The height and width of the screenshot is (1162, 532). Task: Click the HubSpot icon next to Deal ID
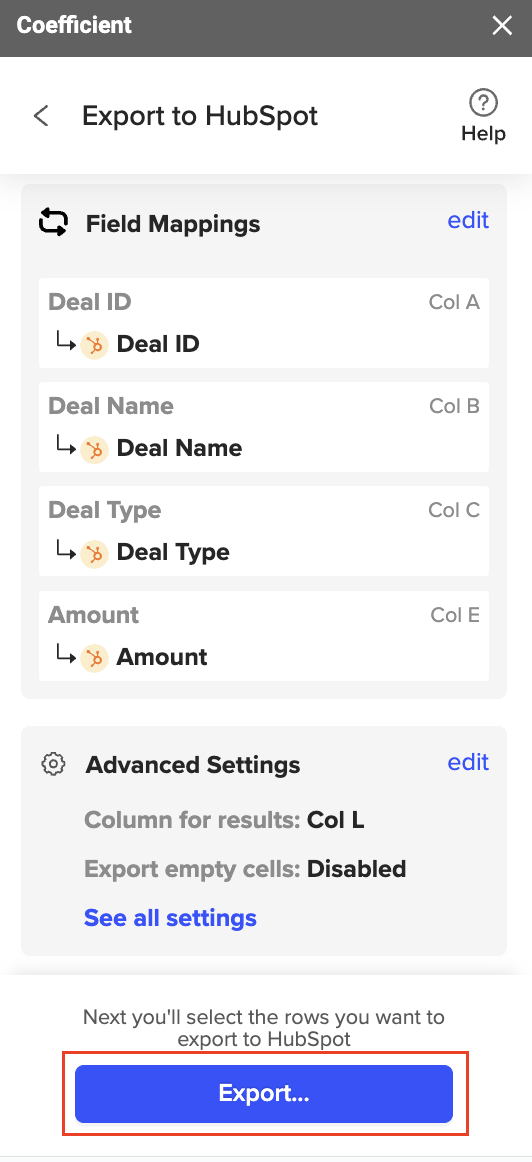coord(94,345)
